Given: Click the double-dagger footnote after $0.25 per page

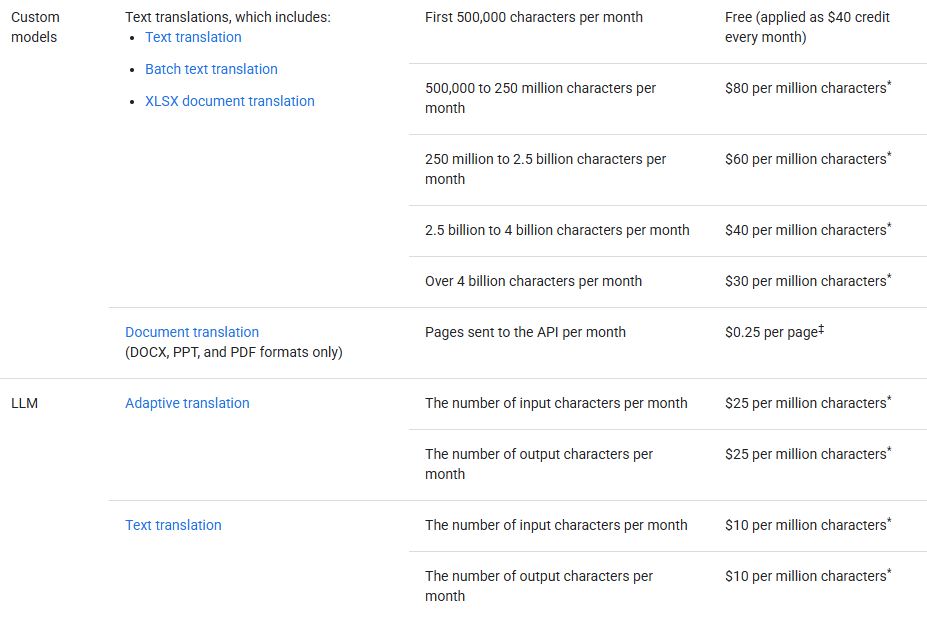Looking at the screenshot, I should coord(821,329).
